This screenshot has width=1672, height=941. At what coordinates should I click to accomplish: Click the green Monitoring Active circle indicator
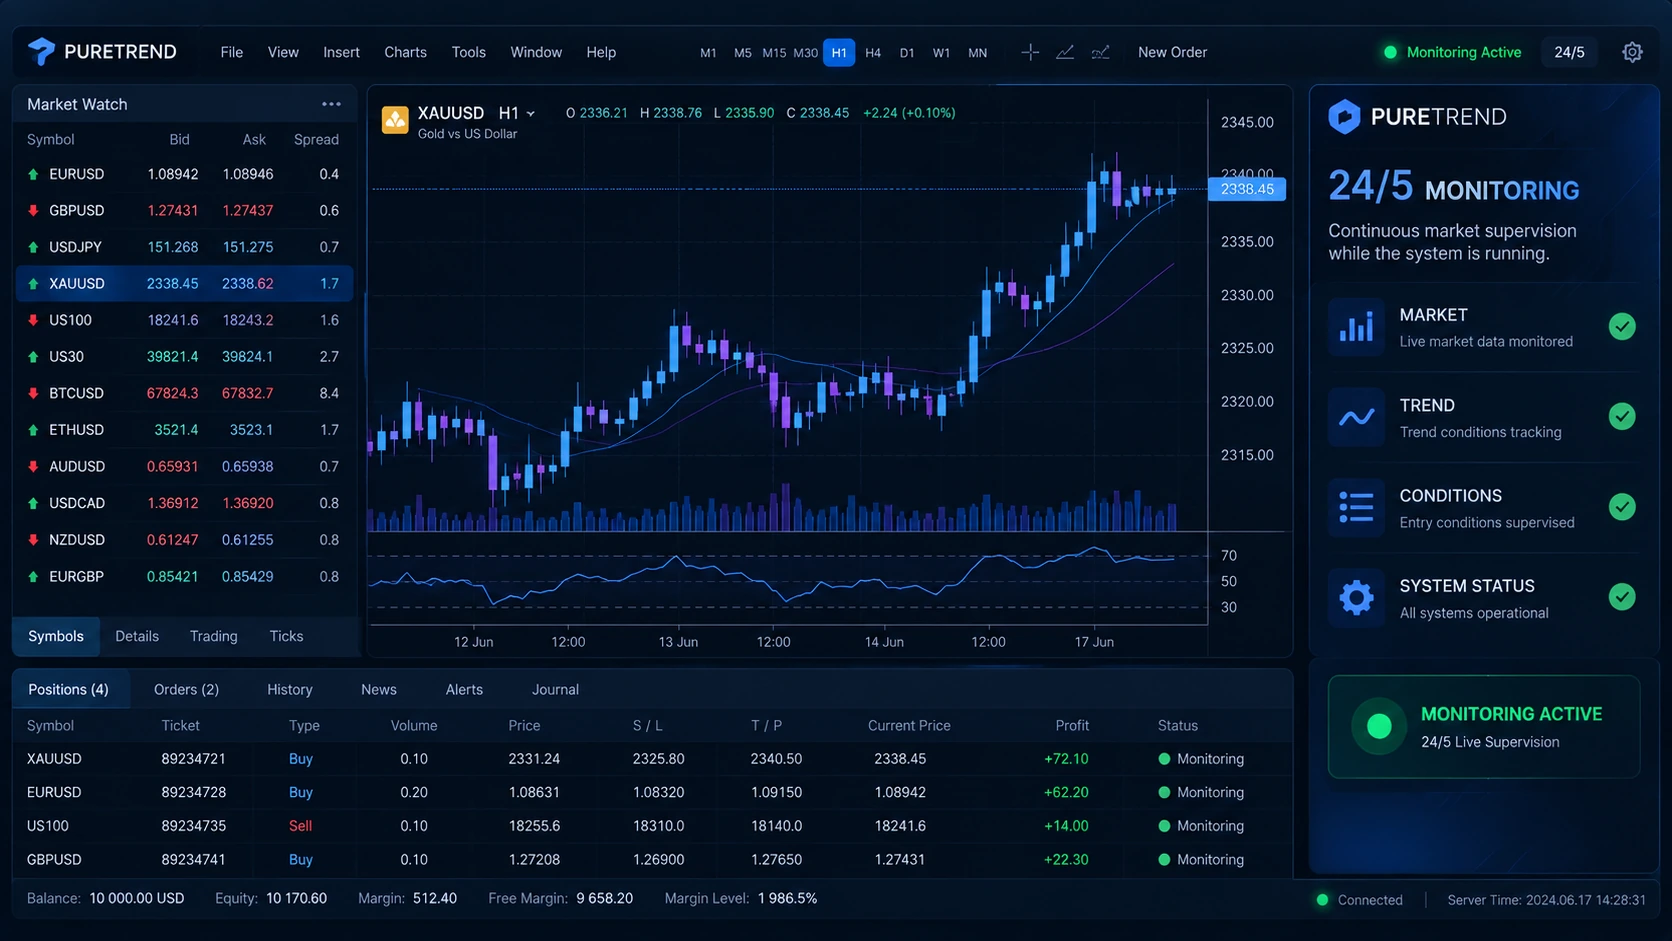(1379, 726)
